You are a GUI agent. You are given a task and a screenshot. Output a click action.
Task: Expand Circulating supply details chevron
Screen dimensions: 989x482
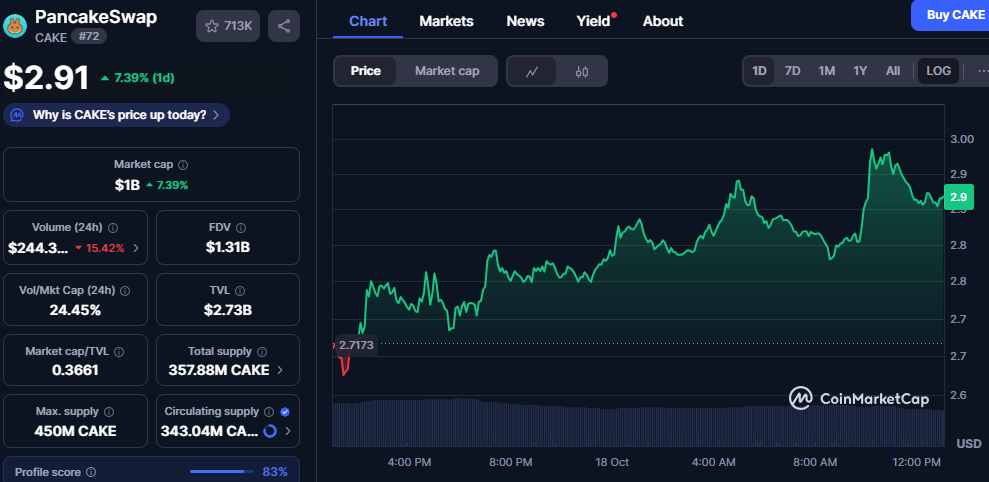tap(288, 432)
